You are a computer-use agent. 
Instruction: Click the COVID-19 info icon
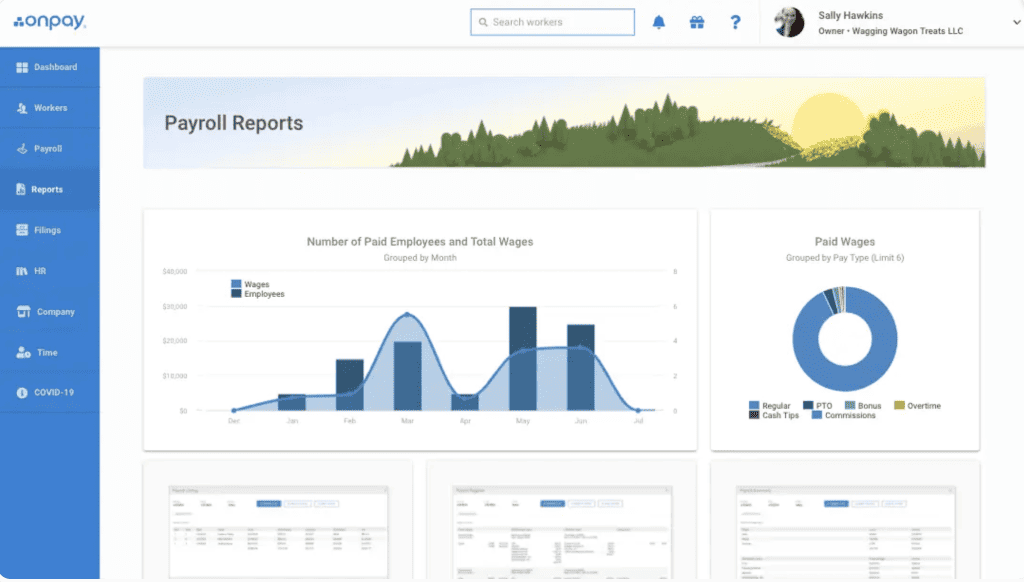22,393
